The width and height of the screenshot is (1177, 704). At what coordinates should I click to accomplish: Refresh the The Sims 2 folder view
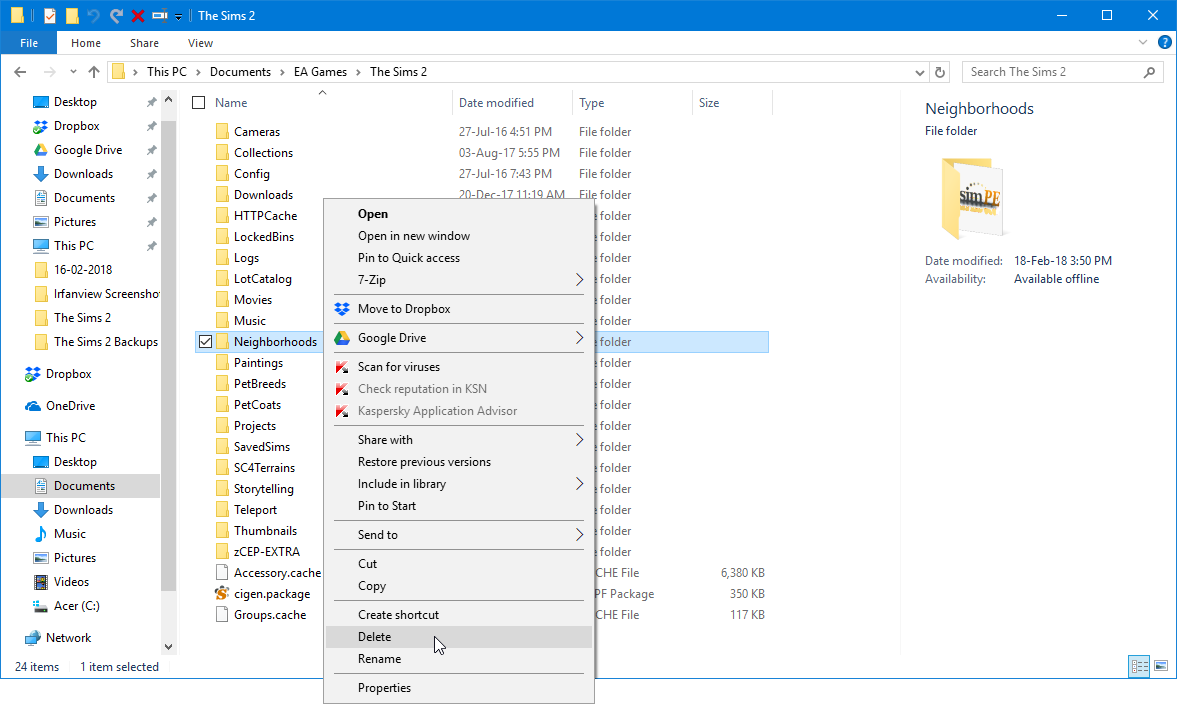point(939,72)
